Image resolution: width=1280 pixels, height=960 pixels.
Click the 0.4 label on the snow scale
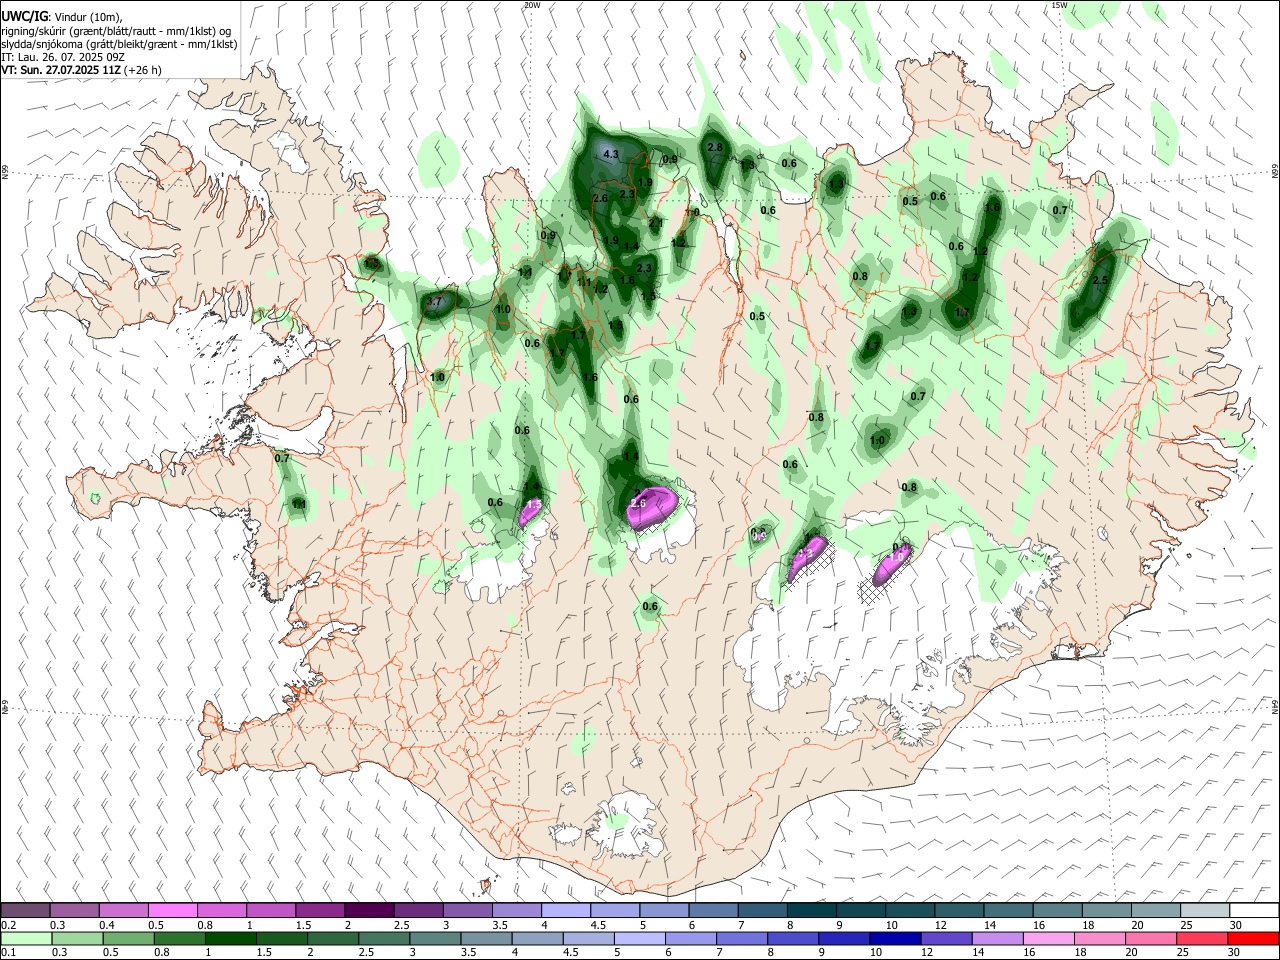pyautogui.click(x=107, y=925)
